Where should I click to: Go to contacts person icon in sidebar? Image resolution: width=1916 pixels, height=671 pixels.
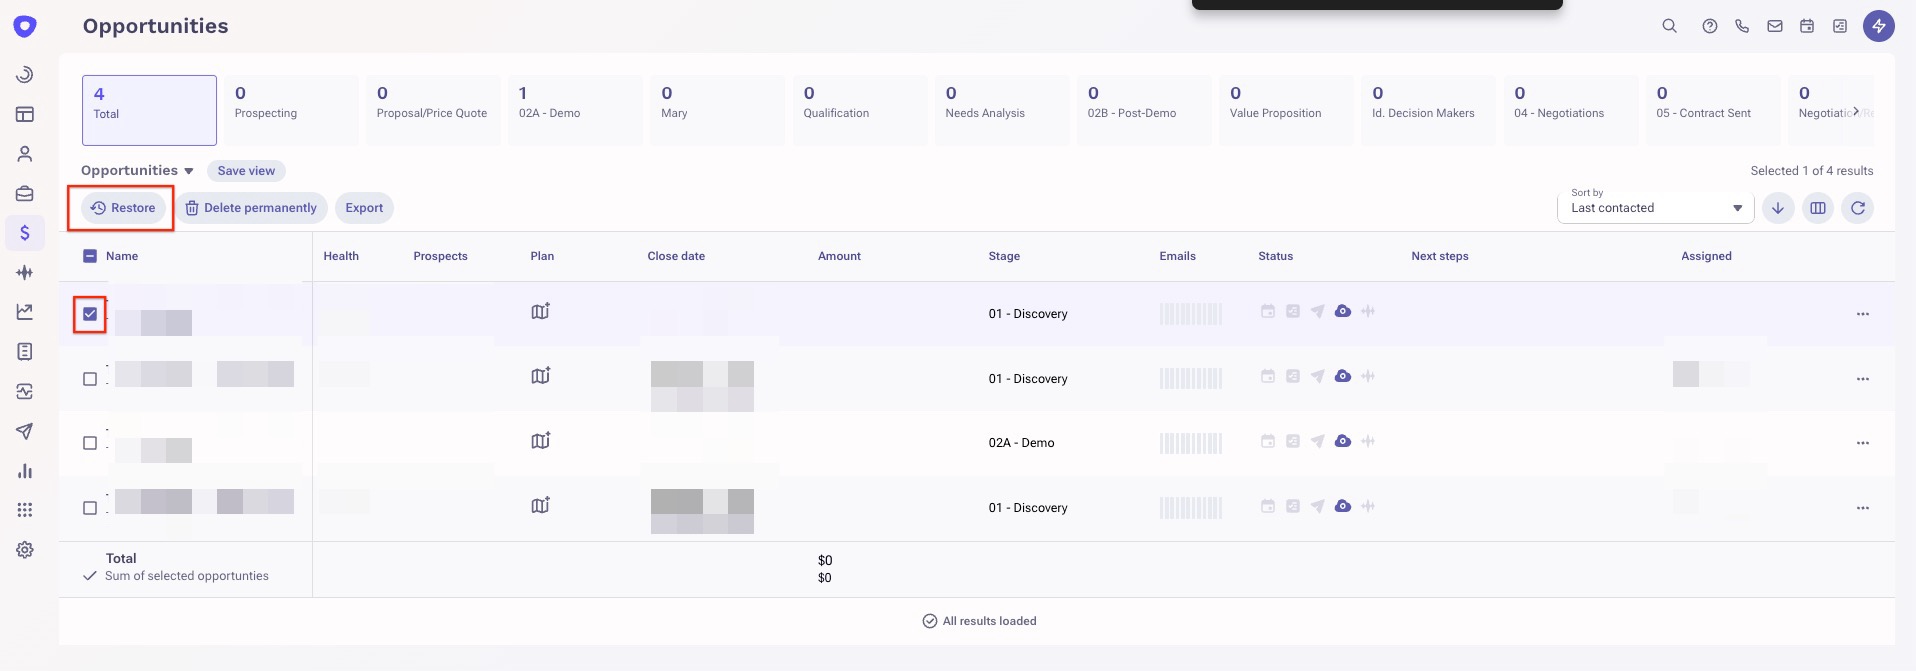point(25,154)
